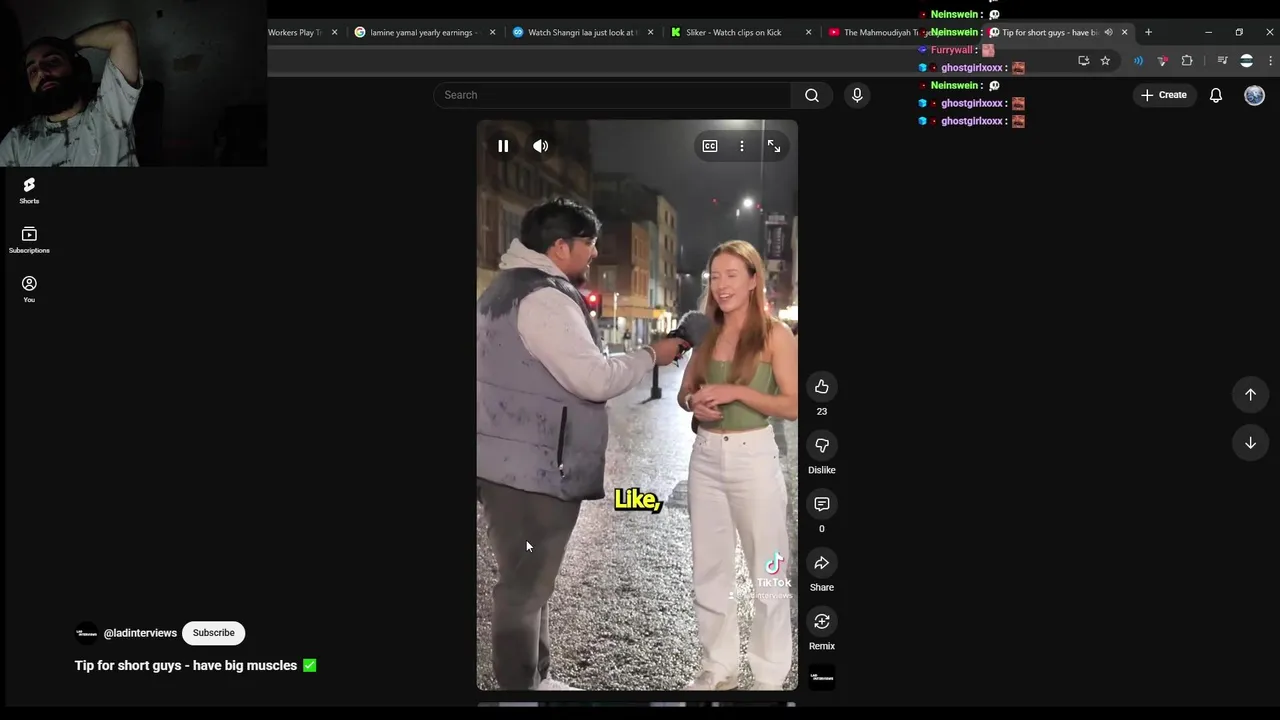This screenshot has height=720, width=1280.
Task: Mute the Shorts video volume
Action: 540,146
